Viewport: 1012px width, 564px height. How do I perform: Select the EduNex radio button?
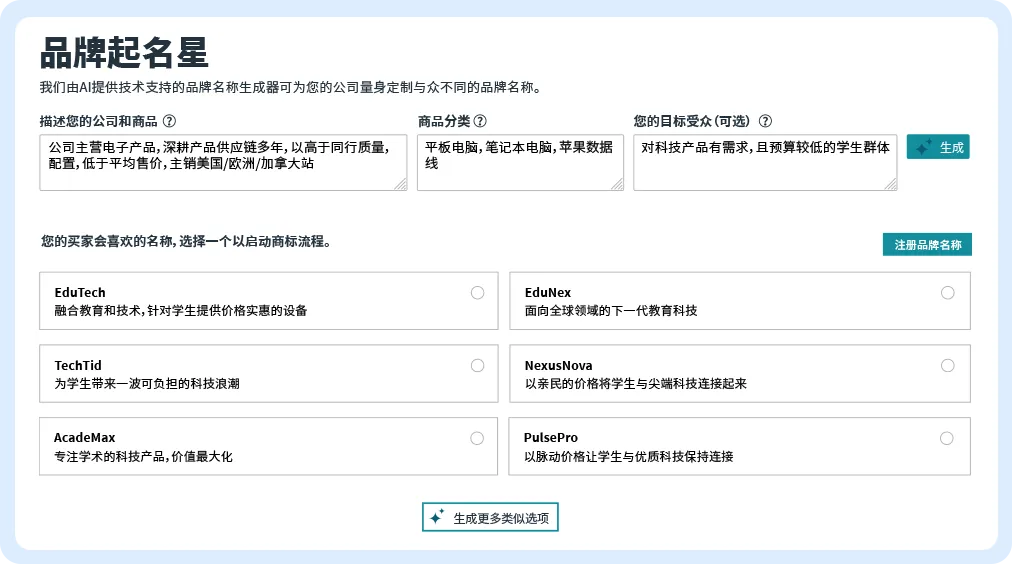(947, 293)
